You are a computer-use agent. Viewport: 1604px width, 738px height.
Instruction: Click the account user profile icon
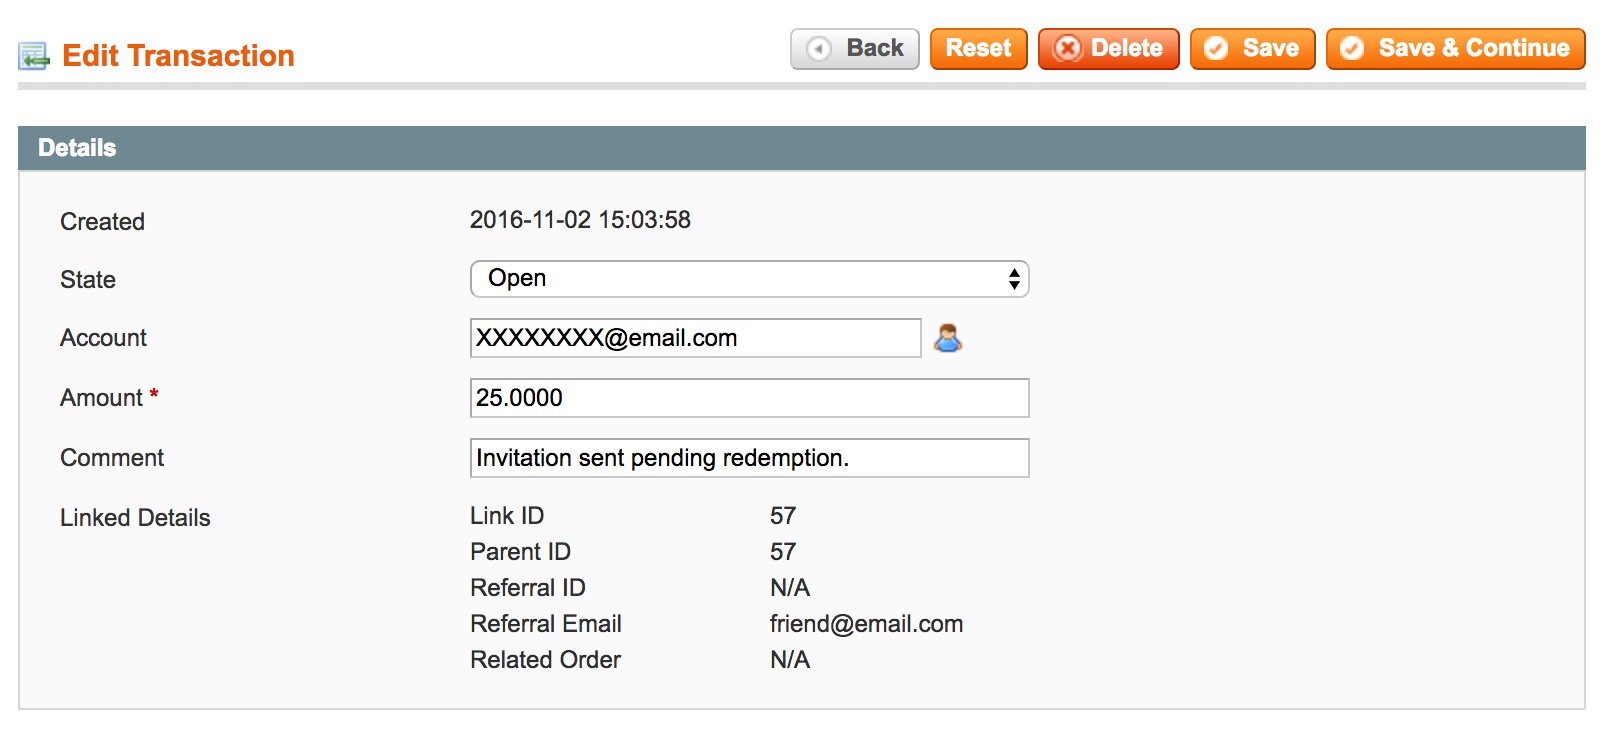tap(948, 338)
